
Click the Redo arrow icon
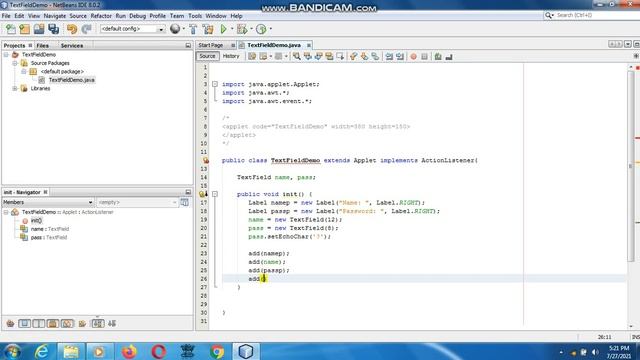tap(86, 29)
